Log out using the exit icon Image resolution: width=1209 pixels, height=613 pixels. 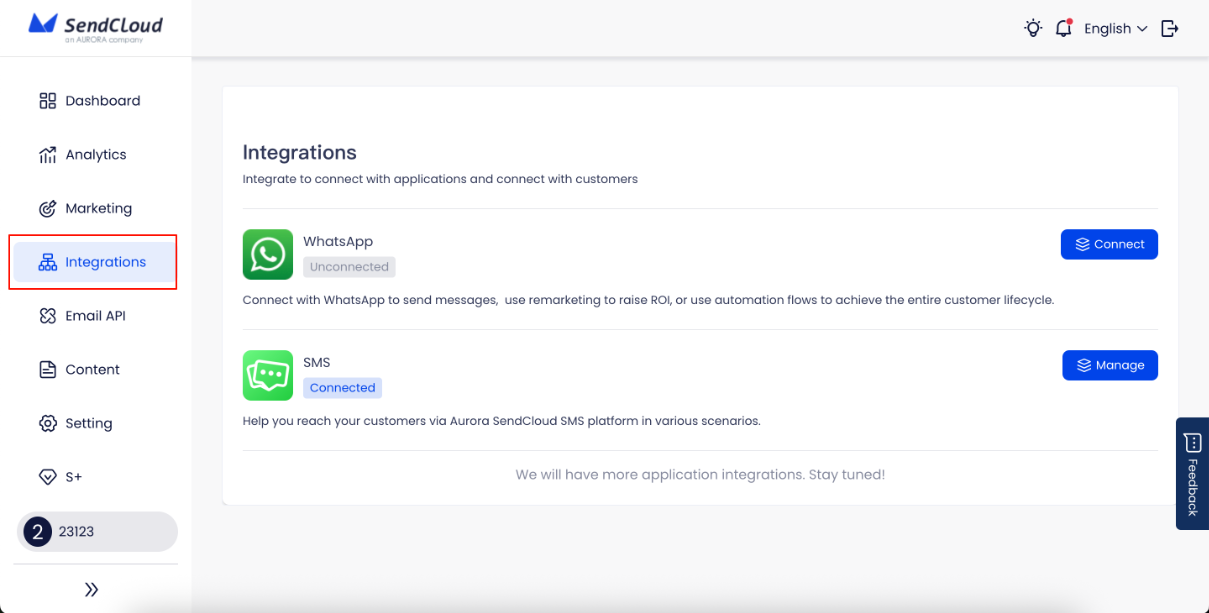[x=1170, y=28]
